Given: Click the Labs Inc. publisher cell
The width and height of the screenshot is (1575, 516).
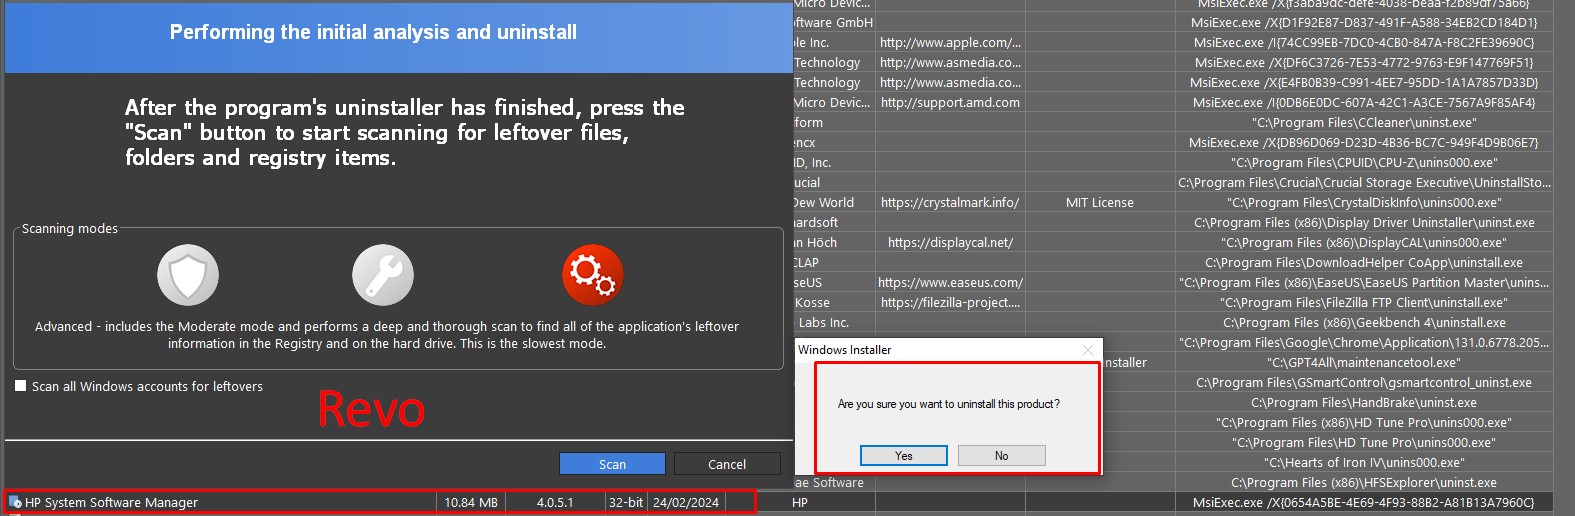Looking at the screenshot, I should [x=834, y=322].
